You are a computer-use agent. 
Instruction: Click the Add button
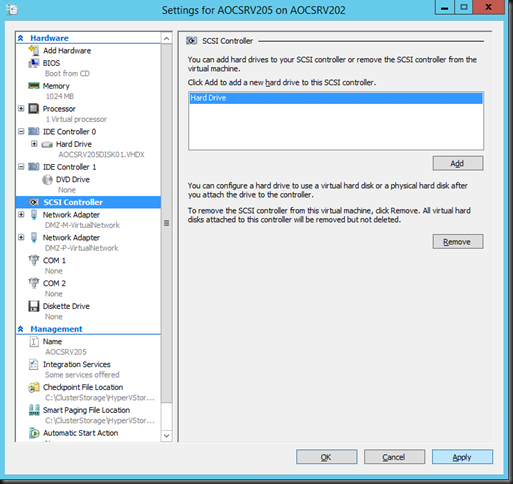pyautogui.click(x=458, y=163)
